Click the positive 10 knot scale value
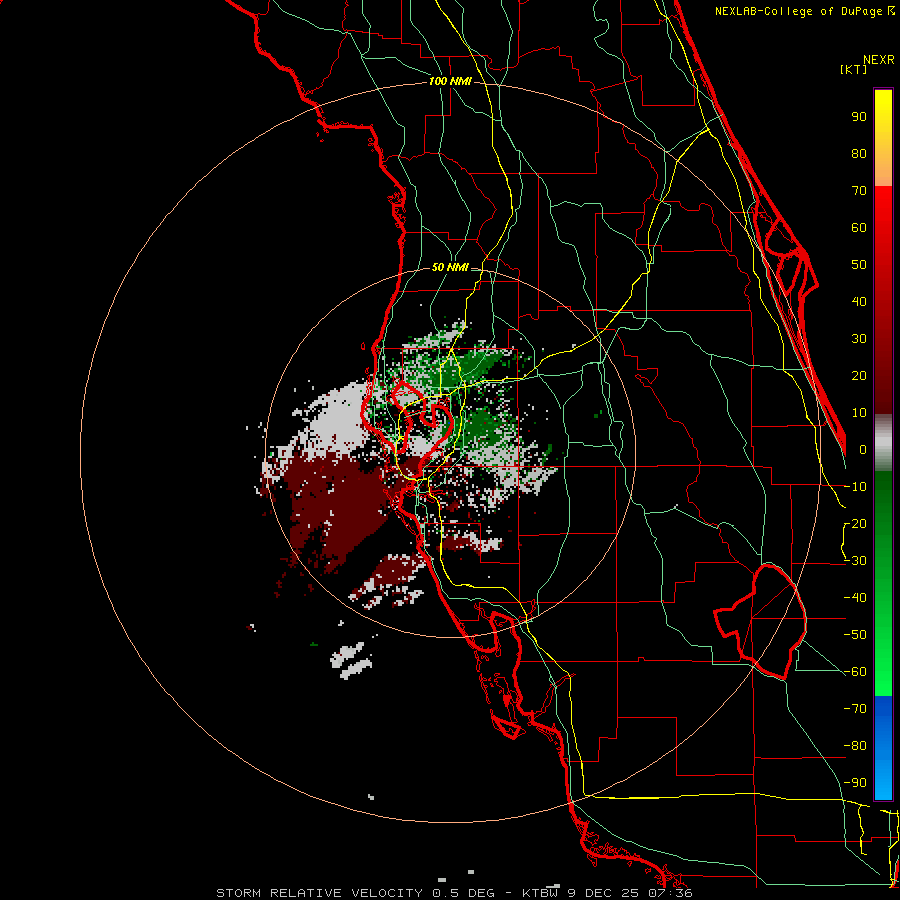 tap(859, 413)
